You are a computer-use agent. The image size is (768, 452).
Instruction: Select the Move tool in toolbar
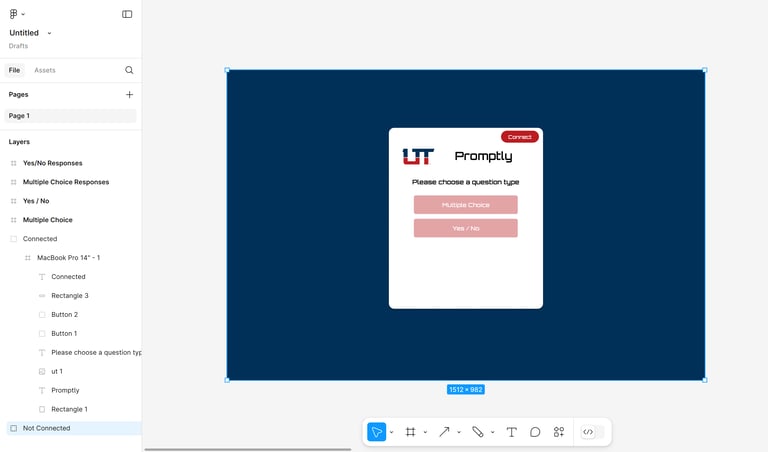(377, 432)
